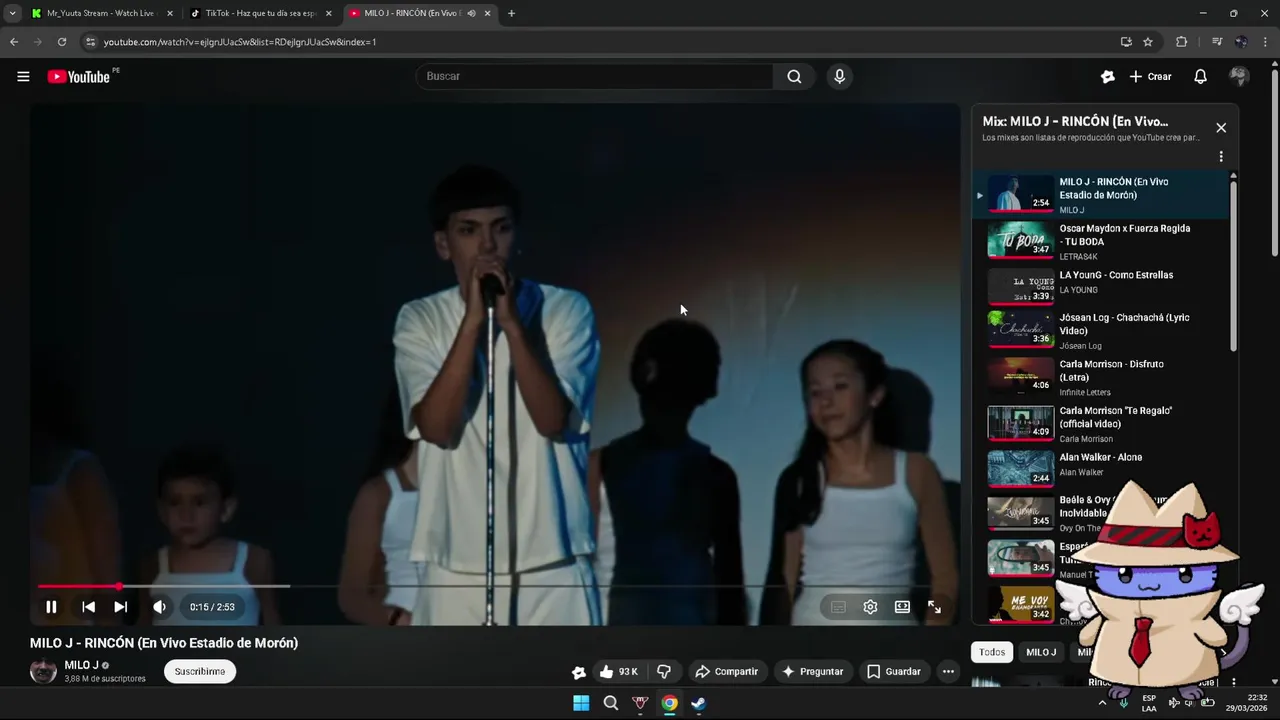Screen dimensions: 1280x720
Task: Open the Windows Start menu
Action: [581, 703]
